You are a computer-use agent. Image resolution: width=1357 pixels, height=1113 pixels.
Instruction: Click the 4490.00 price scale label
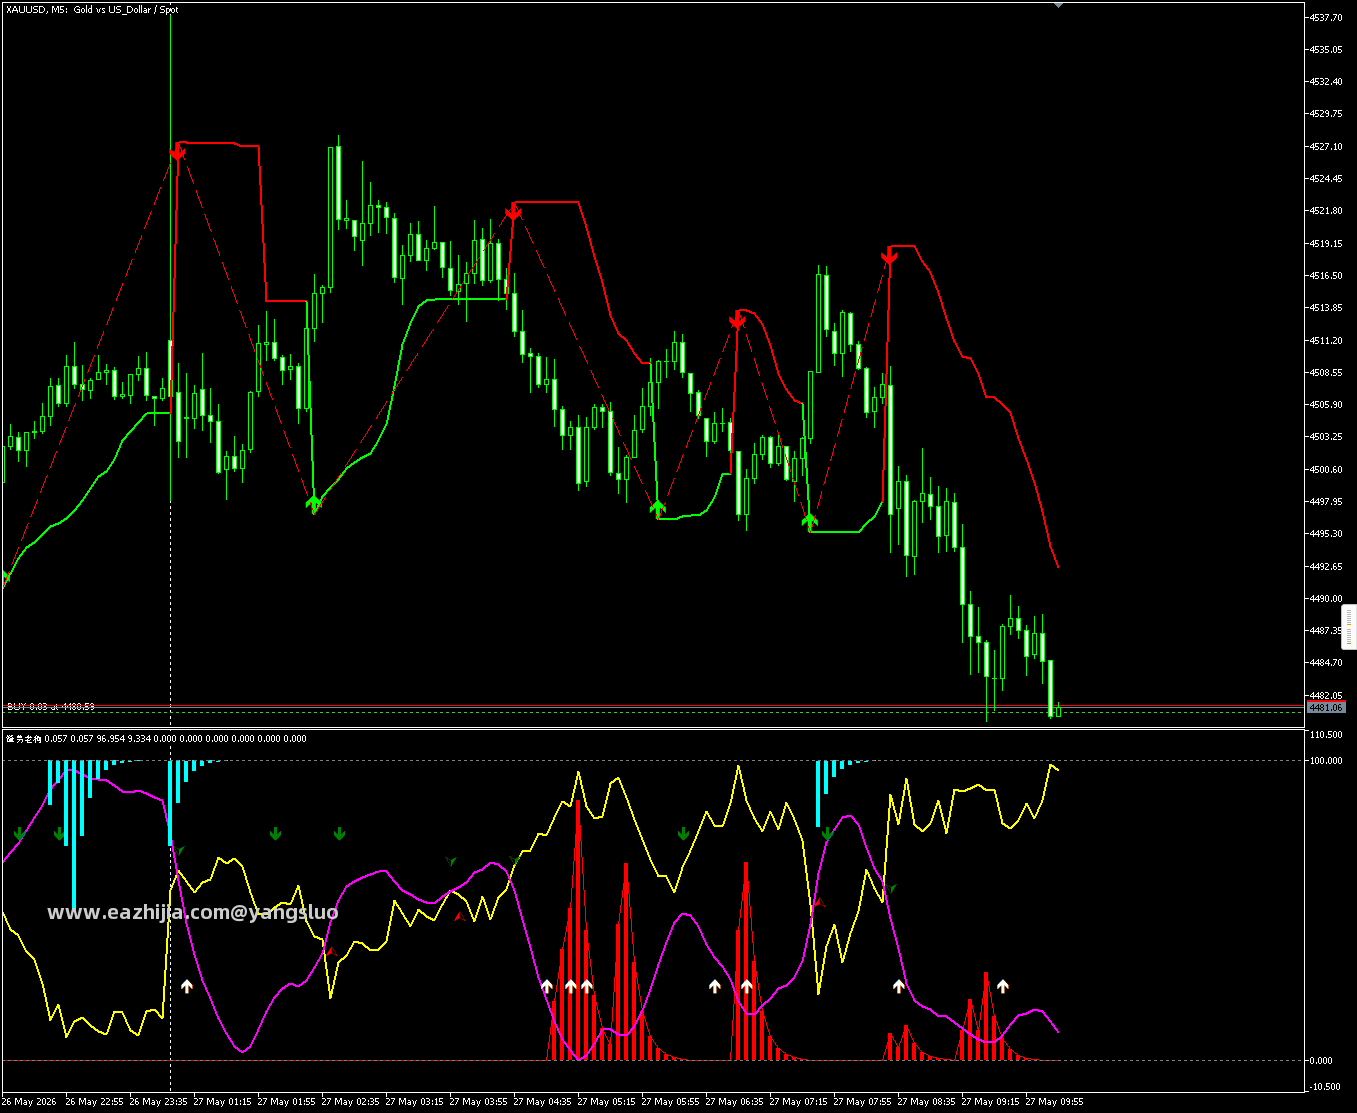coord(1325,598)
